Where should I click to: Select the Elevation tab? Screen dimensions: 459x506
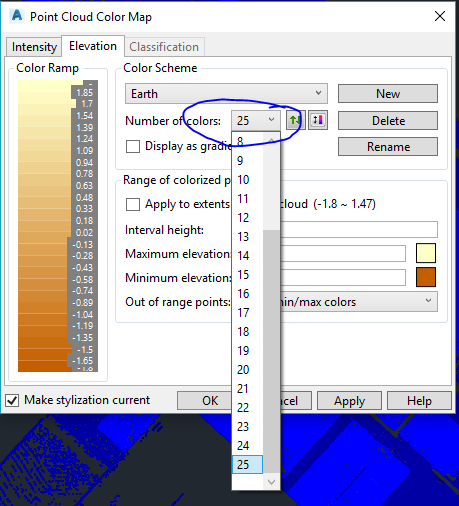click(x=93, y=46)
